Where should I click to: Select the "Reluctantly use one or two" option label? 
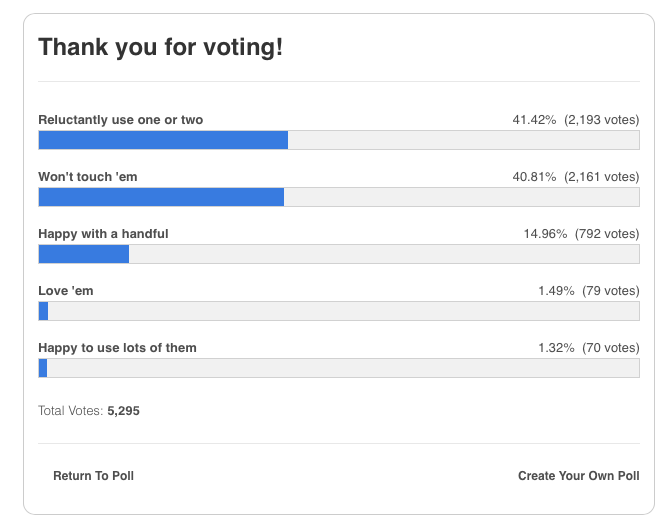pyautogui.click(x=120, y=120)
